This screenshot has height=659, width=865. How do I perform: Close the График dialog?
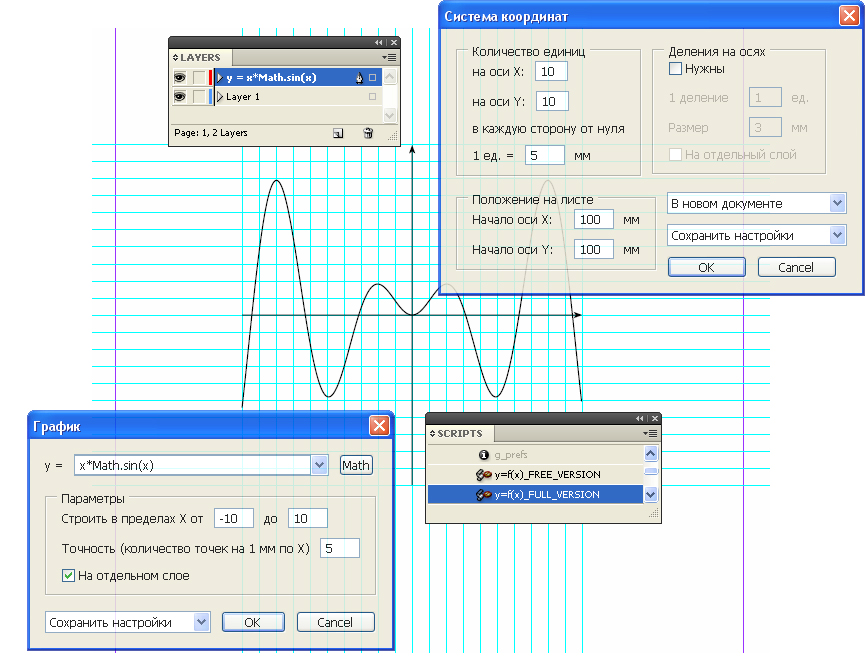(x=380, y=426)
